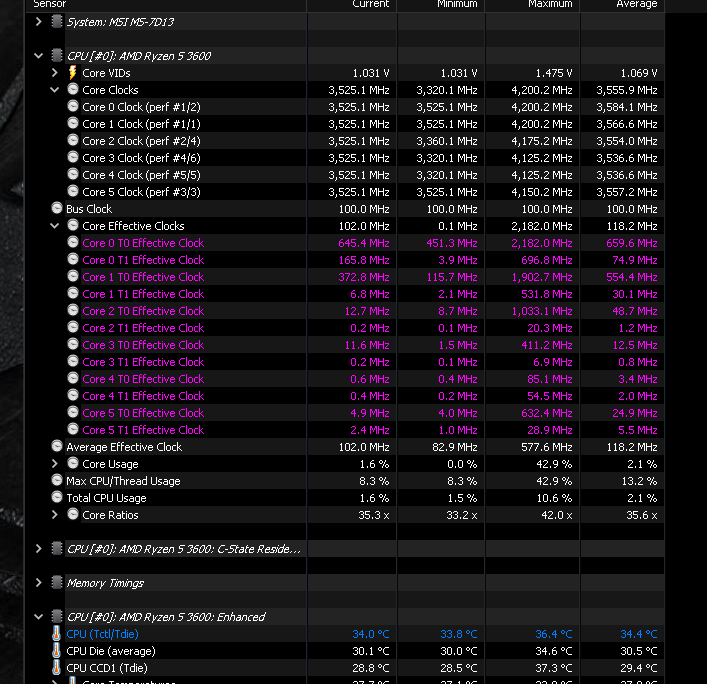Click the thermometer icon for CPU Die (average)

(x=57, y=651)
